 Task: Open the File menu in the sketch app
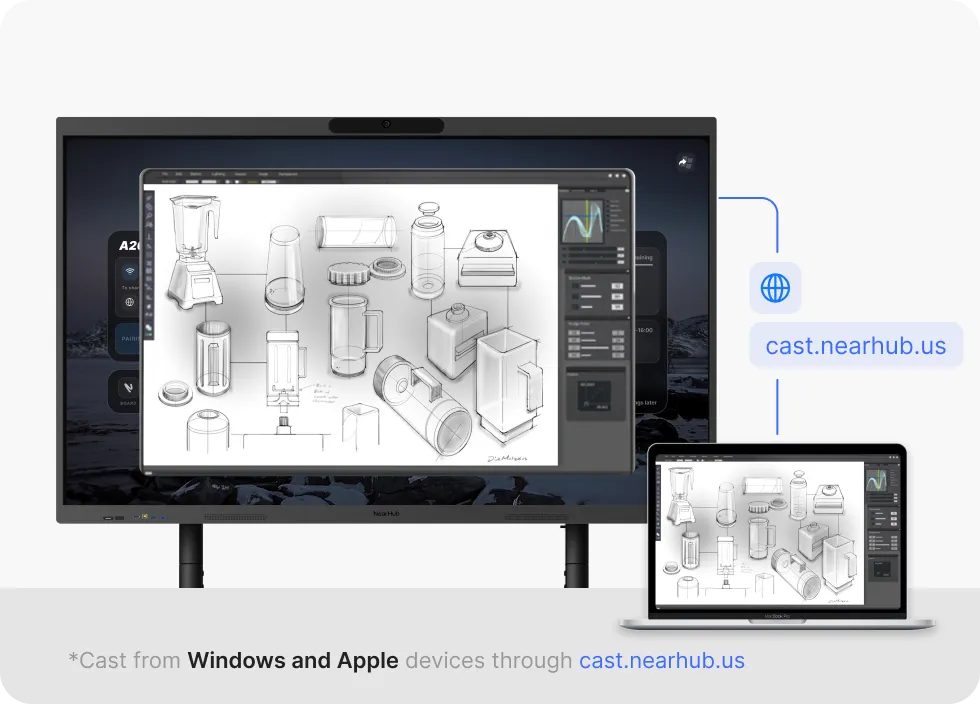[x=165, y=174]
